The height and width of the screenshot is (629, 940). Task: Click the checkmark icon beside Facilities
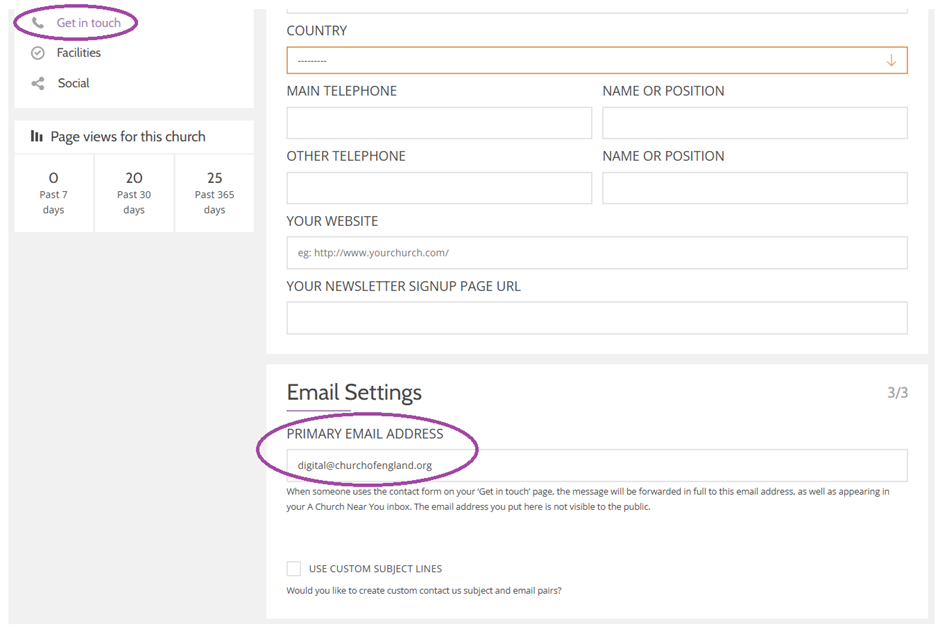(x=38, y=53)
